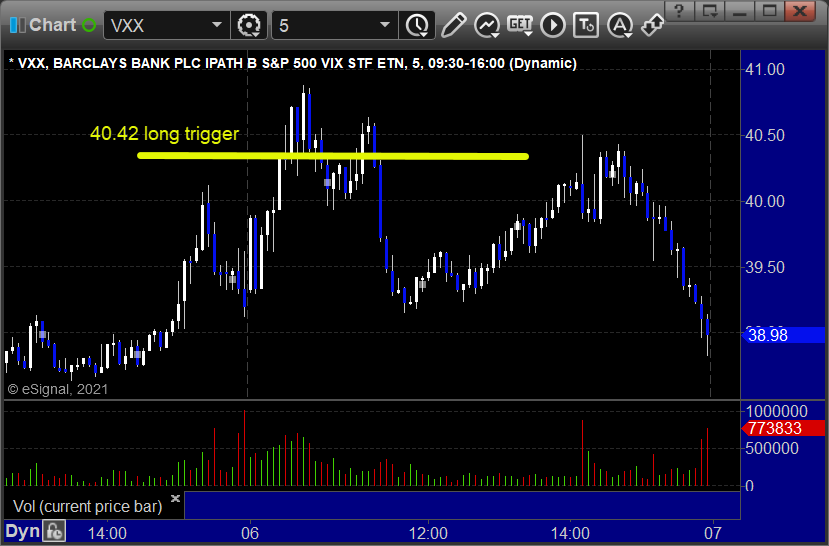829x546 pixels.
Task: Click the Dyn scaling mode button
Action: coord(22,531)
